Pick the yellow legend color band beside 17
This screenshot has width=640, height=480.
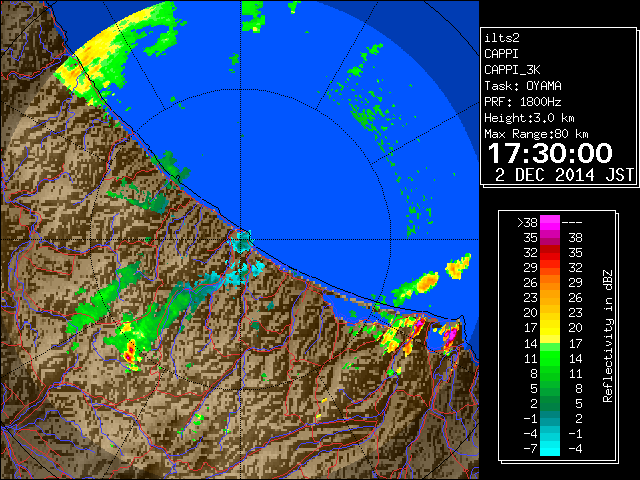(x=550, y=328)
